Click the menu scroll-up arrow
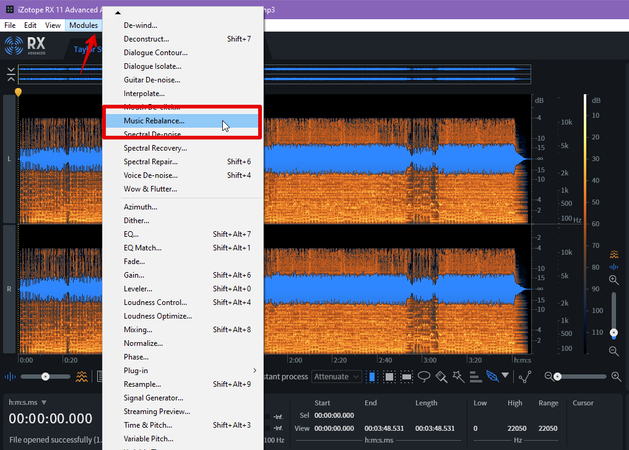The image size is (629, 450). click(118, 13)
